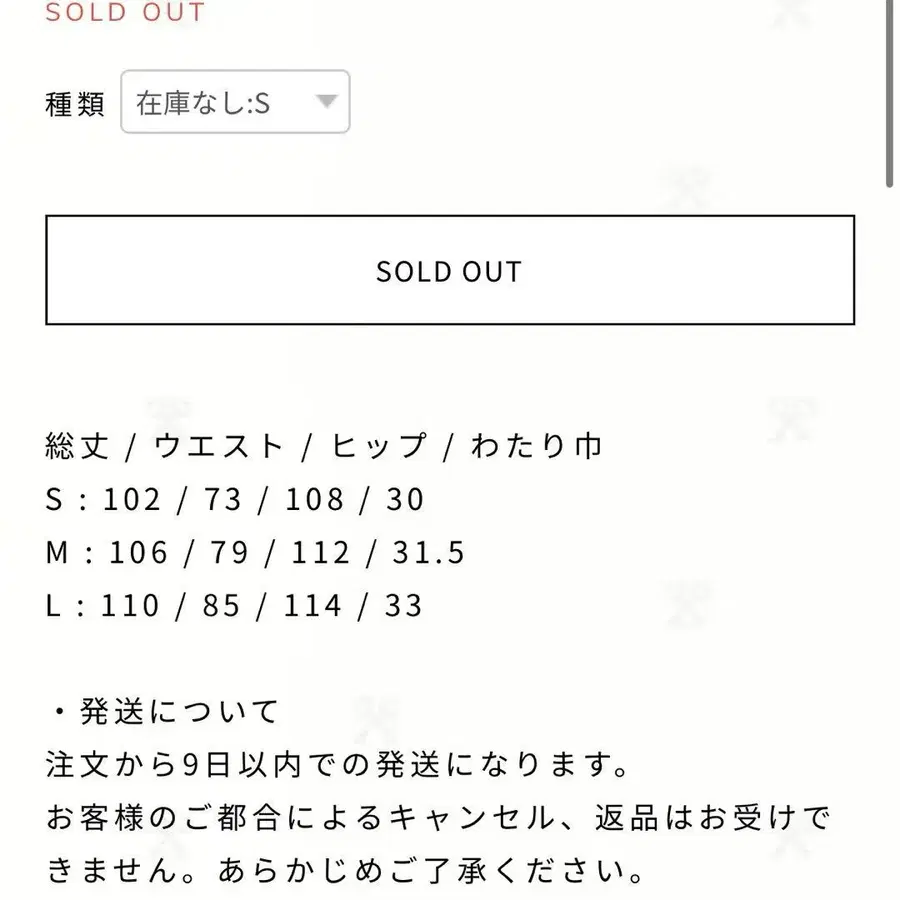Open the 在庫なし:S variety dropdown
This screenshot has height=900, width=900.
point(234,102)
